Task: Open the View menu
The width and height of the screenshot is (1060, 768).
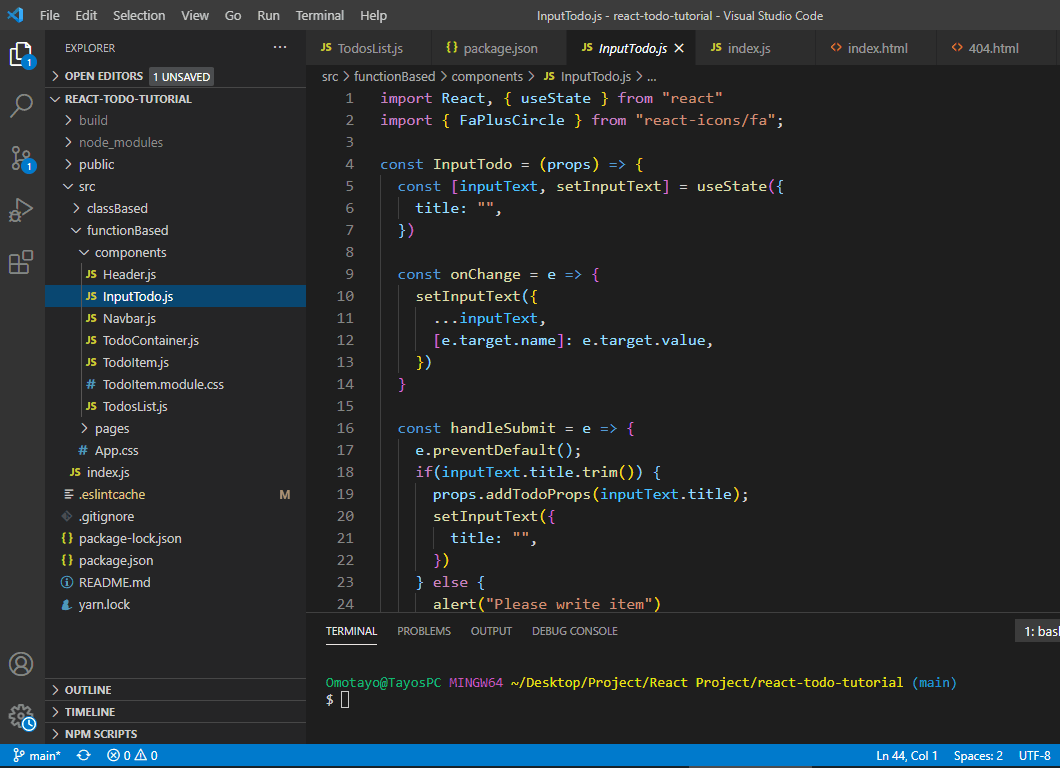Action: click(x=195, y=15)
